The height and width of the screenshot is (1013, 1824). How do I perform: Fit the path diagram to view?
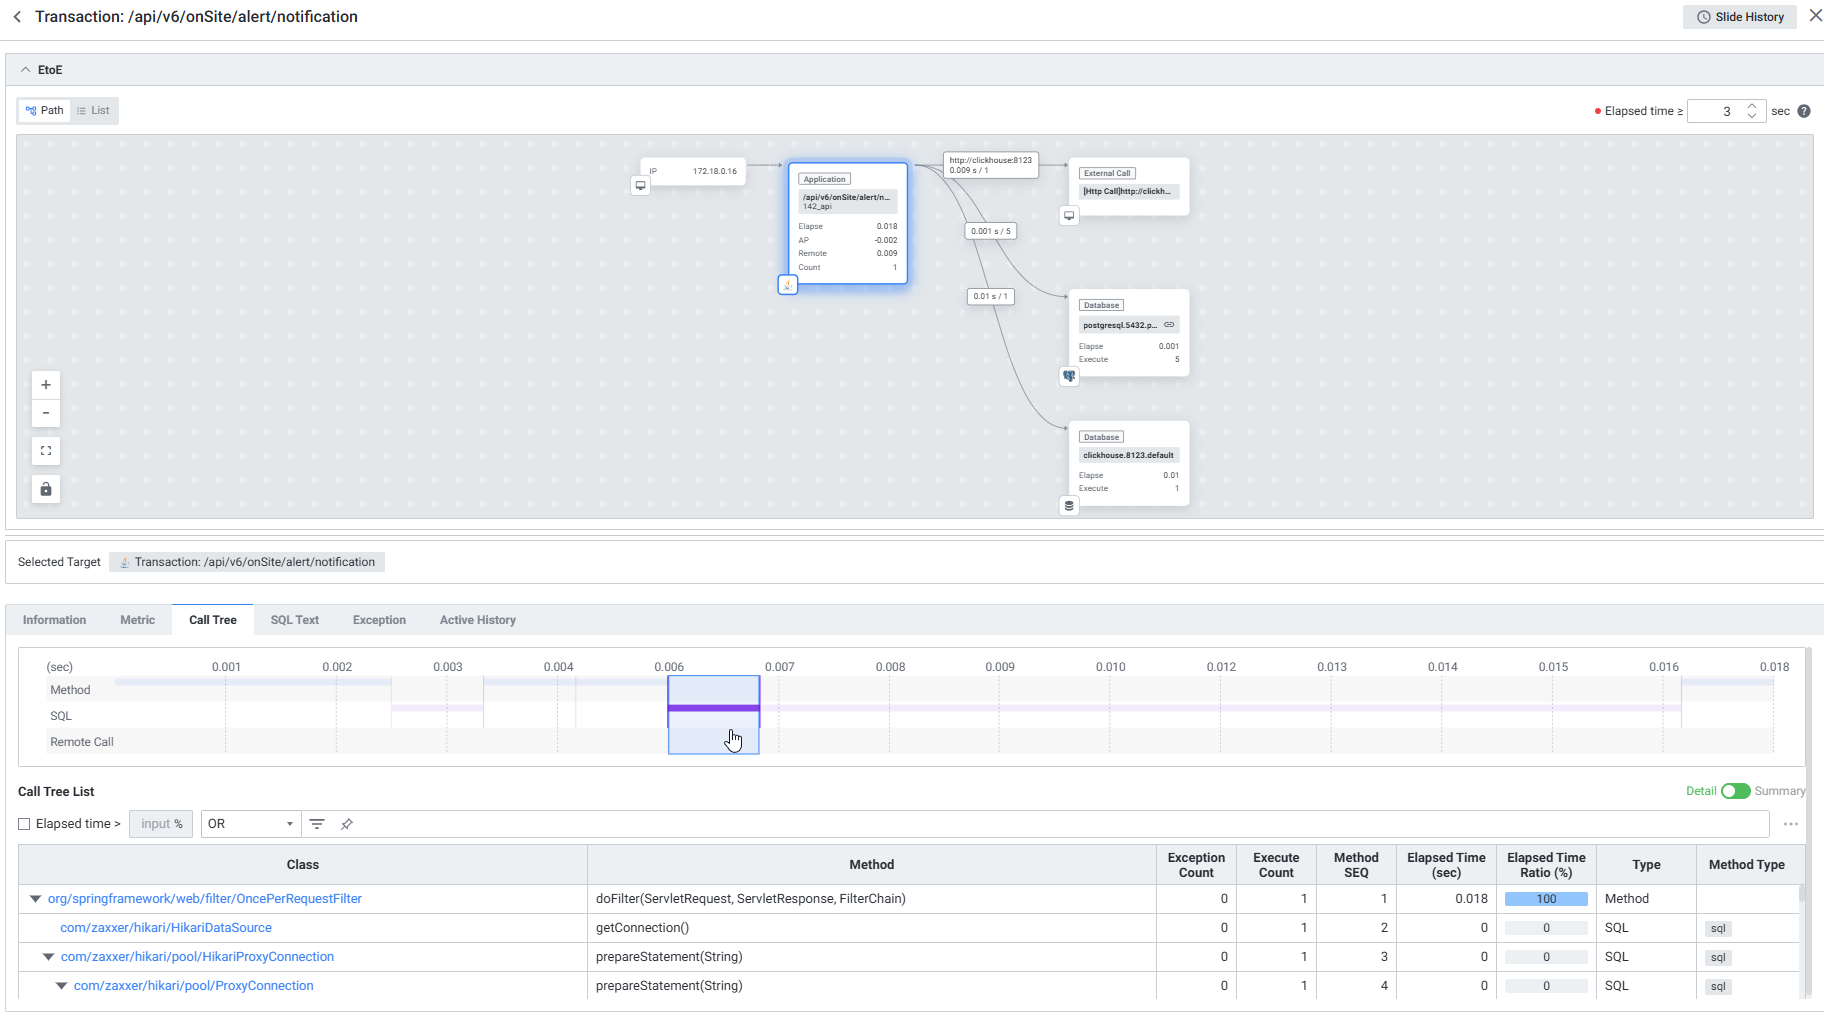coord(46,451)
